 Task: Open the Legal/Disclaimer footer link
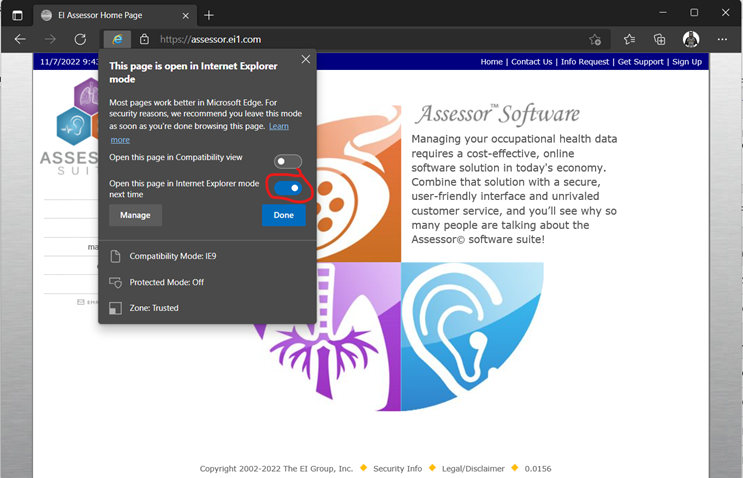point(473,469)
